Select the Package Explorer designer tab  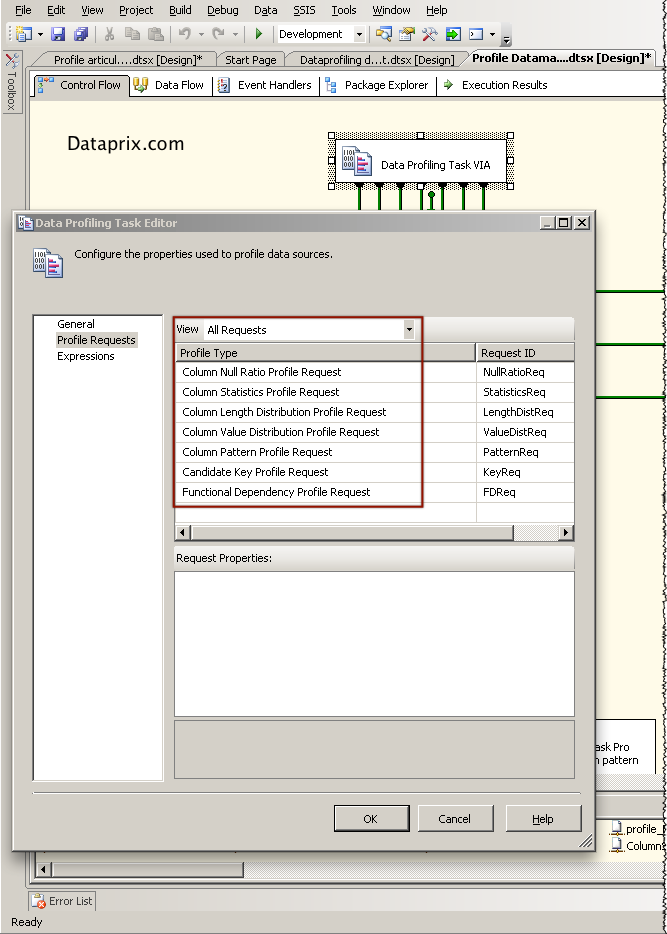[x=377, y=85]
